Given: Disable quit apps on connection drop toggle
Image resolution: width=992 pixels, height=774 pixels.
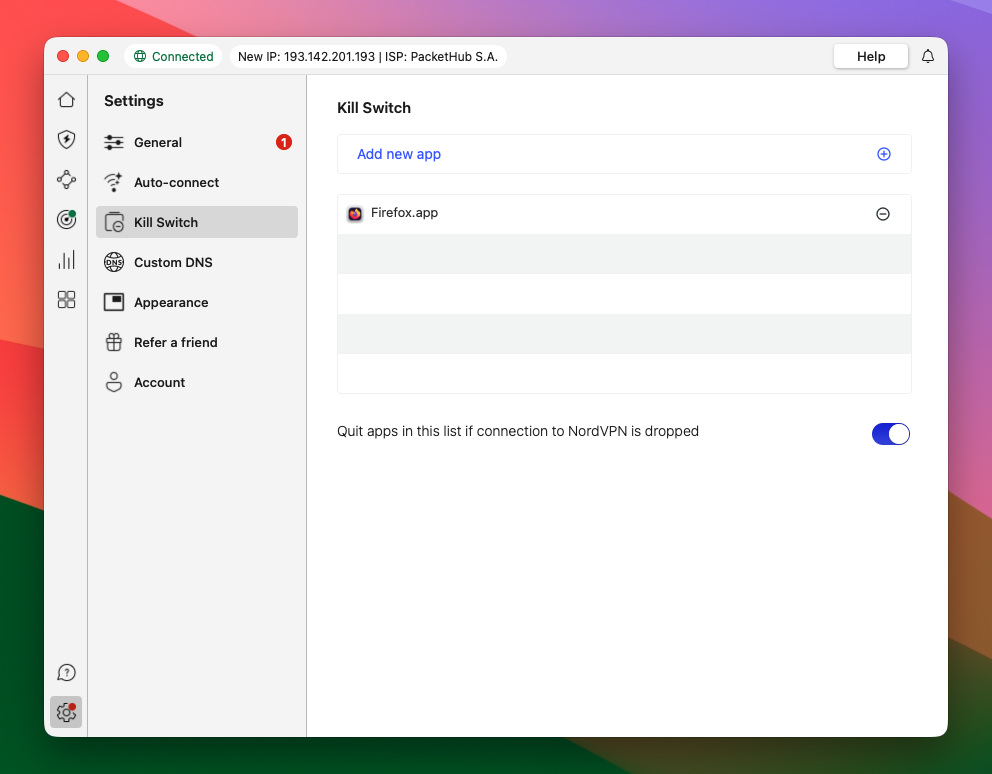Looking at the screenshot, I should point(891,433).
